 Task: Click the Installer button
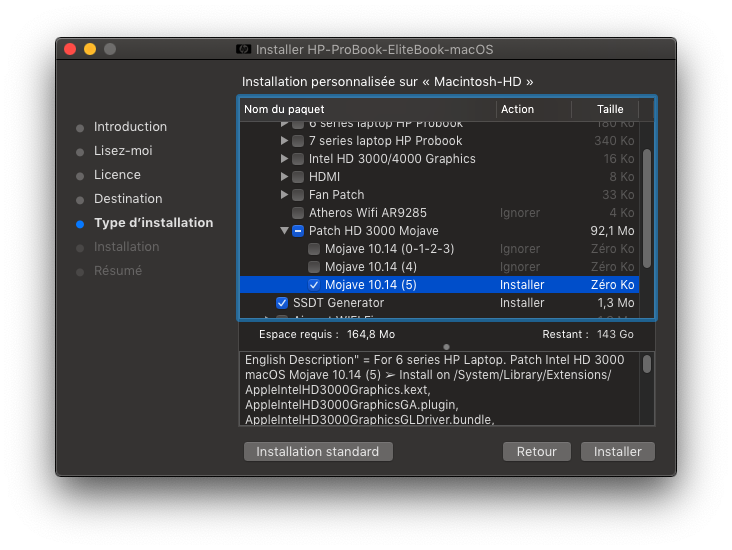click(x=618, y=451)
